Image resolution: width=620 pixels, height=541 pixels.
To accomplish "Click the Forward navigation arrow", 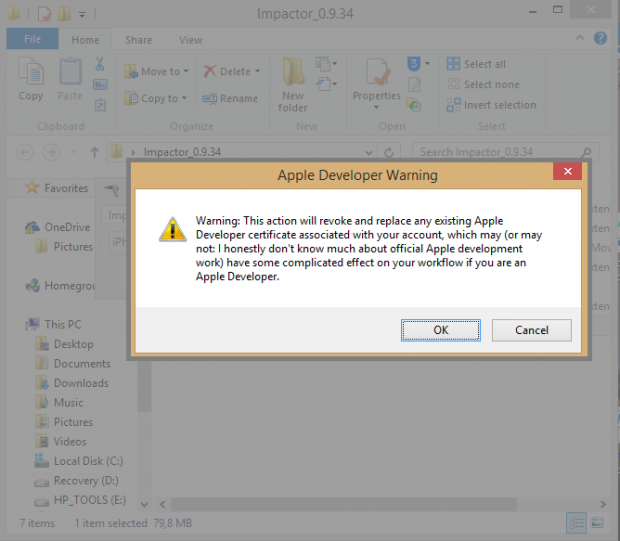I will pyautogui.click(x=51, y=152).
